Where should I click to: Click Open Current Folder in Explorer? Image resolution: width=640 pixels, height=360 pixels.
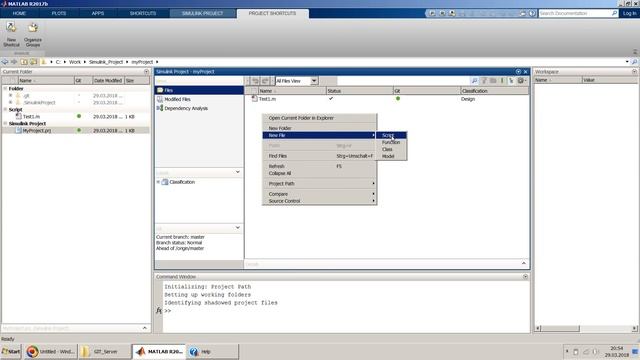[x=319, y=118]
